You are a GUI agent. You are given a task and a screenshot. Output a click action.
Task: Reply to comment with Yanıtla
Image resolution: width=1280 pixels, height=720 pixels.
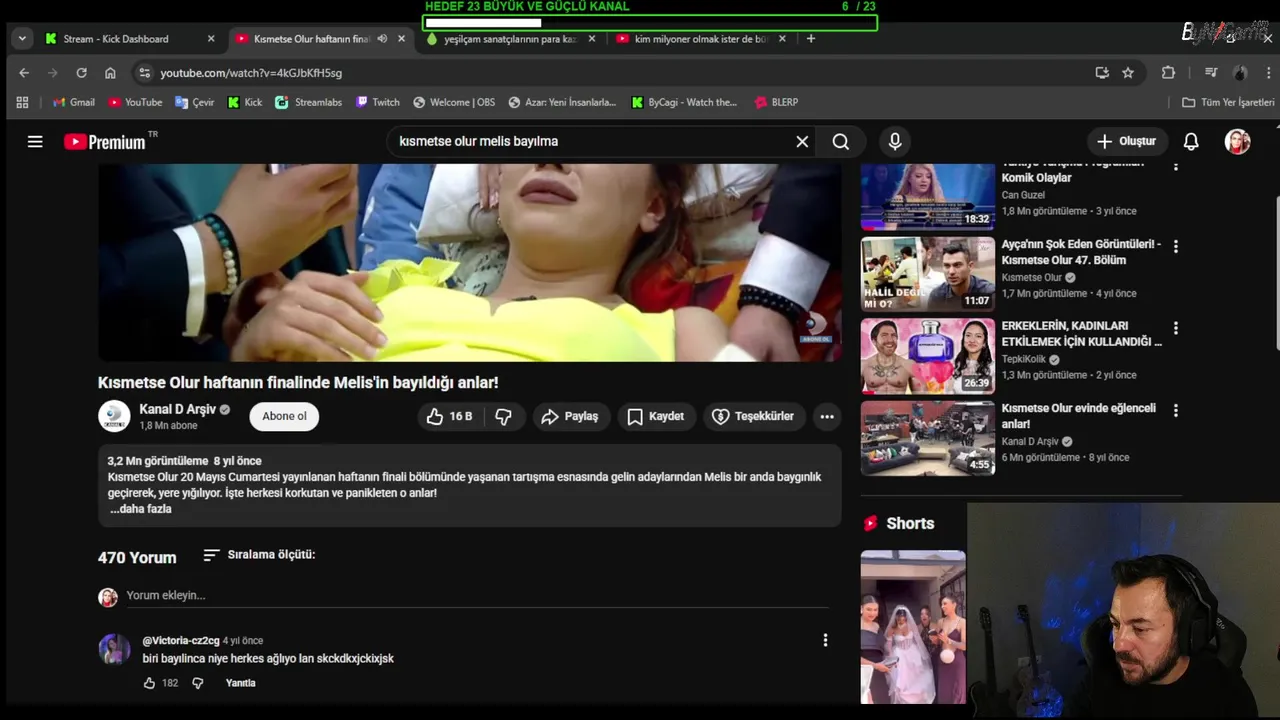point(240,683)
